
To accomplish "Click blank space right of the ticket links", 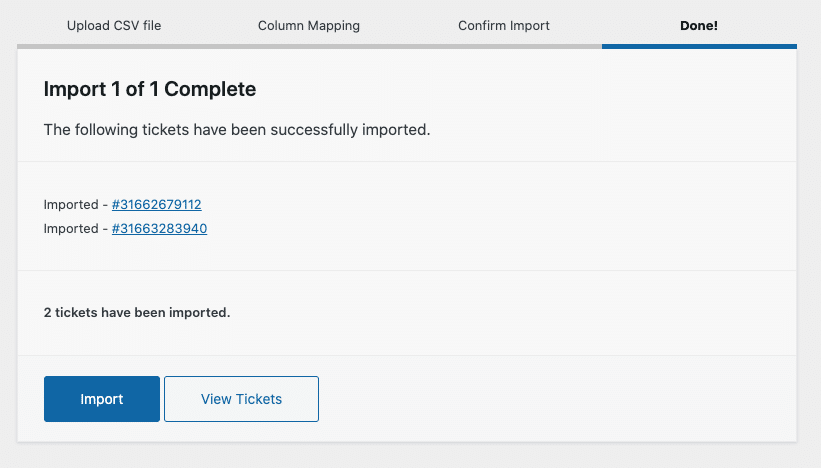I will (x=500, y=217).
